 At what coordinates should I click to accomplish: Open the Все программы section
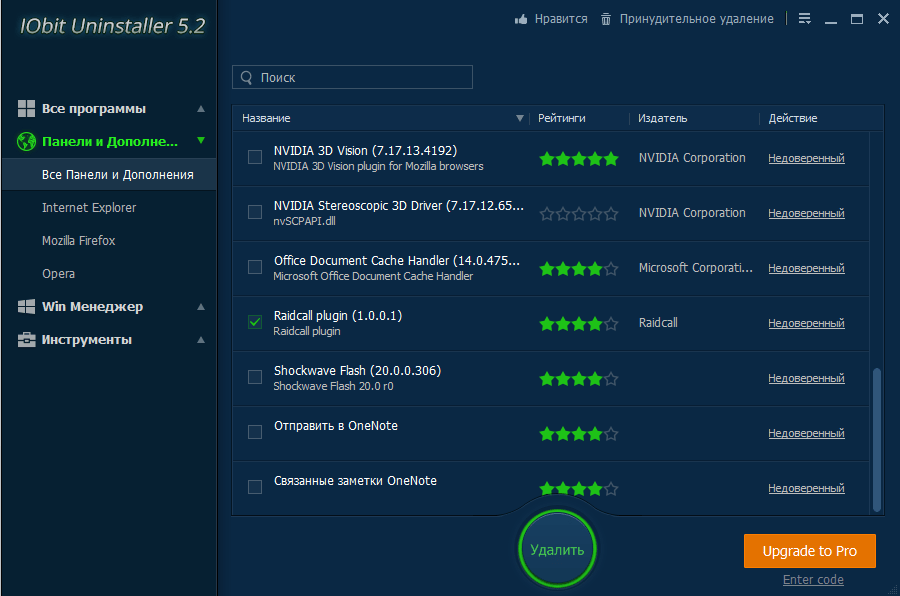pos(94,109)
